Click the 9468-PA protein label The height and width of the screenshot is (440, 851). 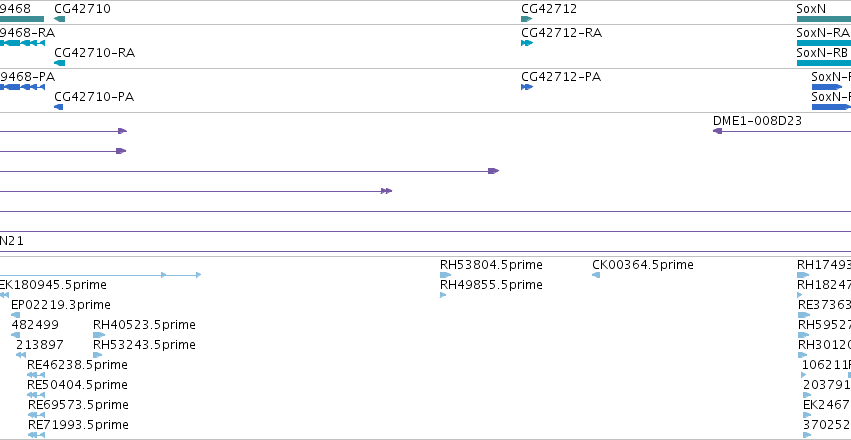pos(27,77)
